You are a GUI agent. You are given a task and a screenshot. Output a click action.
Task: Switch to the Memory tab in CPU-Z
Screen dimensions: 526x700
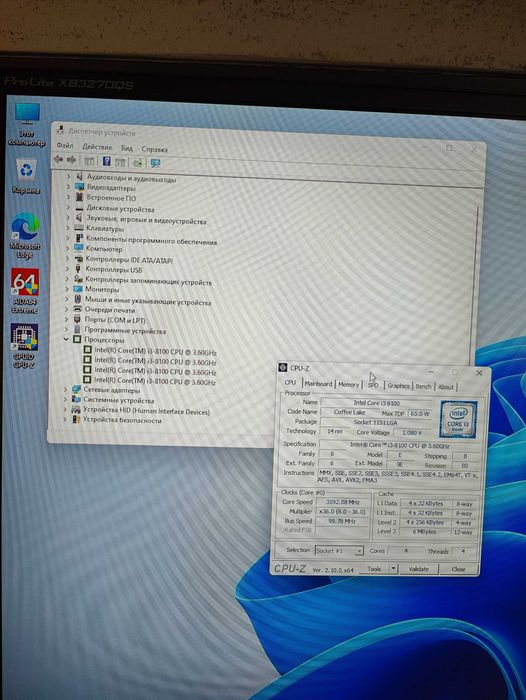click(349, 384)
